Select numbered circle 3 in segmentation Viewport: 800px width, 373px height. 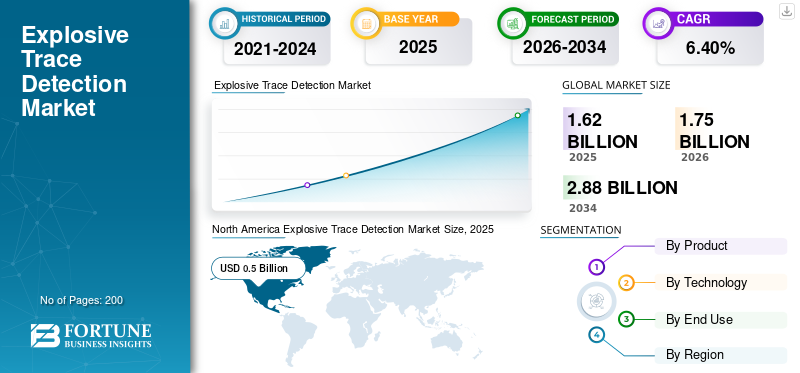point(626,319)
